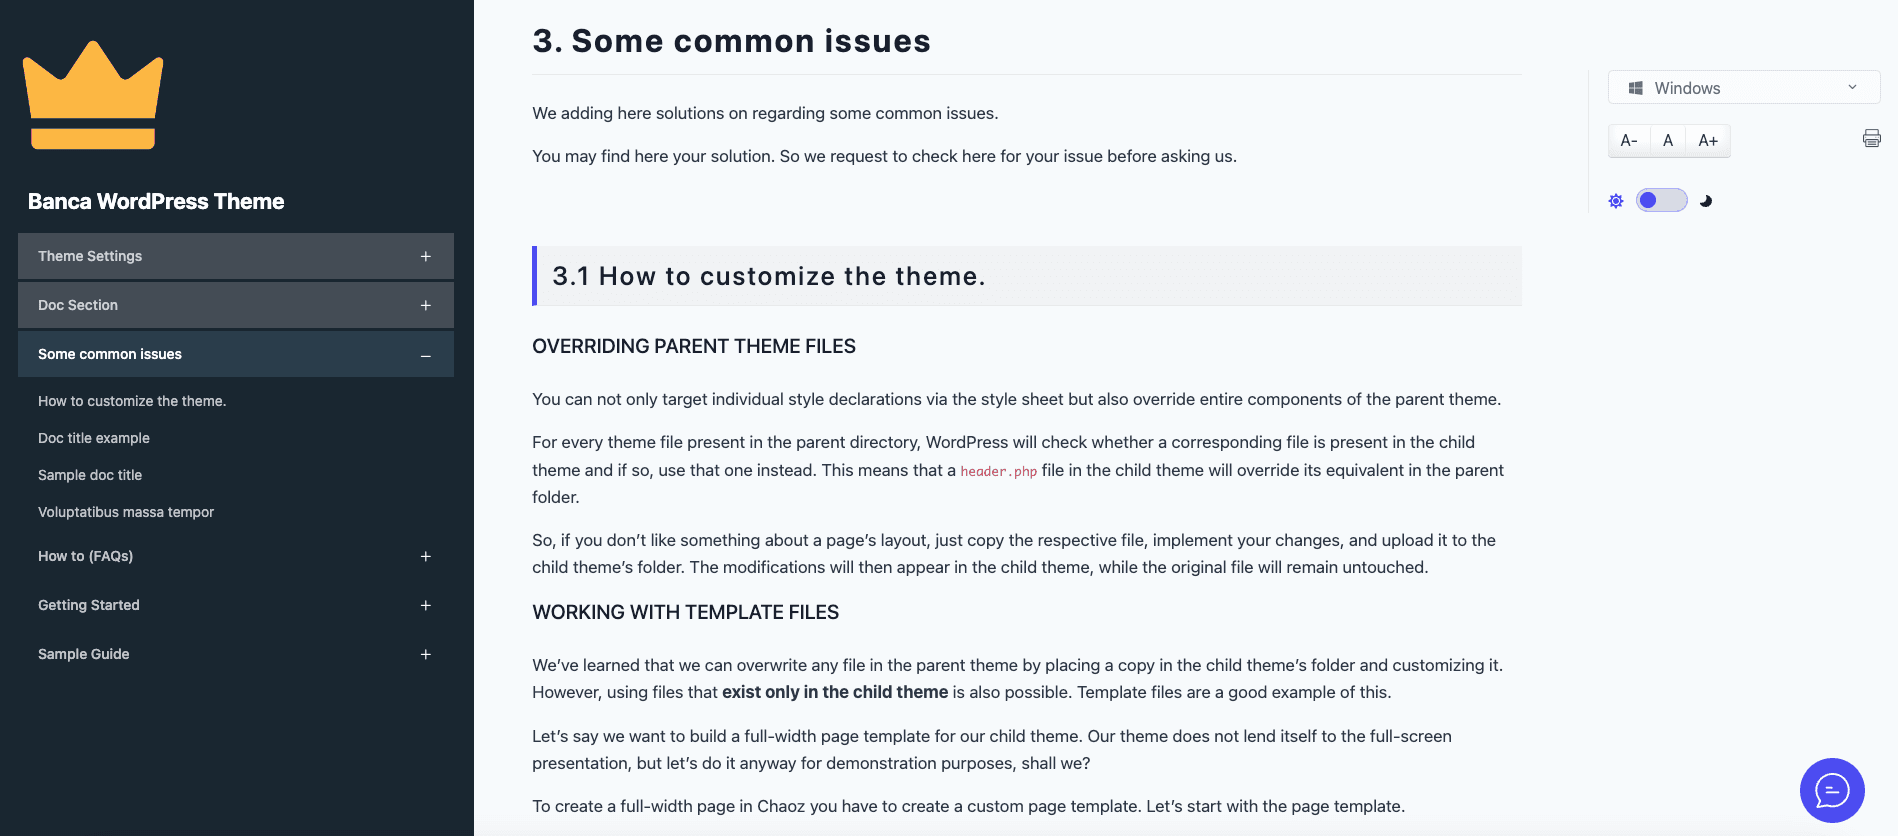Screen dimensions: 1898x836
Task: Open the chat bubble widget
Action: pyautogui.click(x=1831, y=790)
